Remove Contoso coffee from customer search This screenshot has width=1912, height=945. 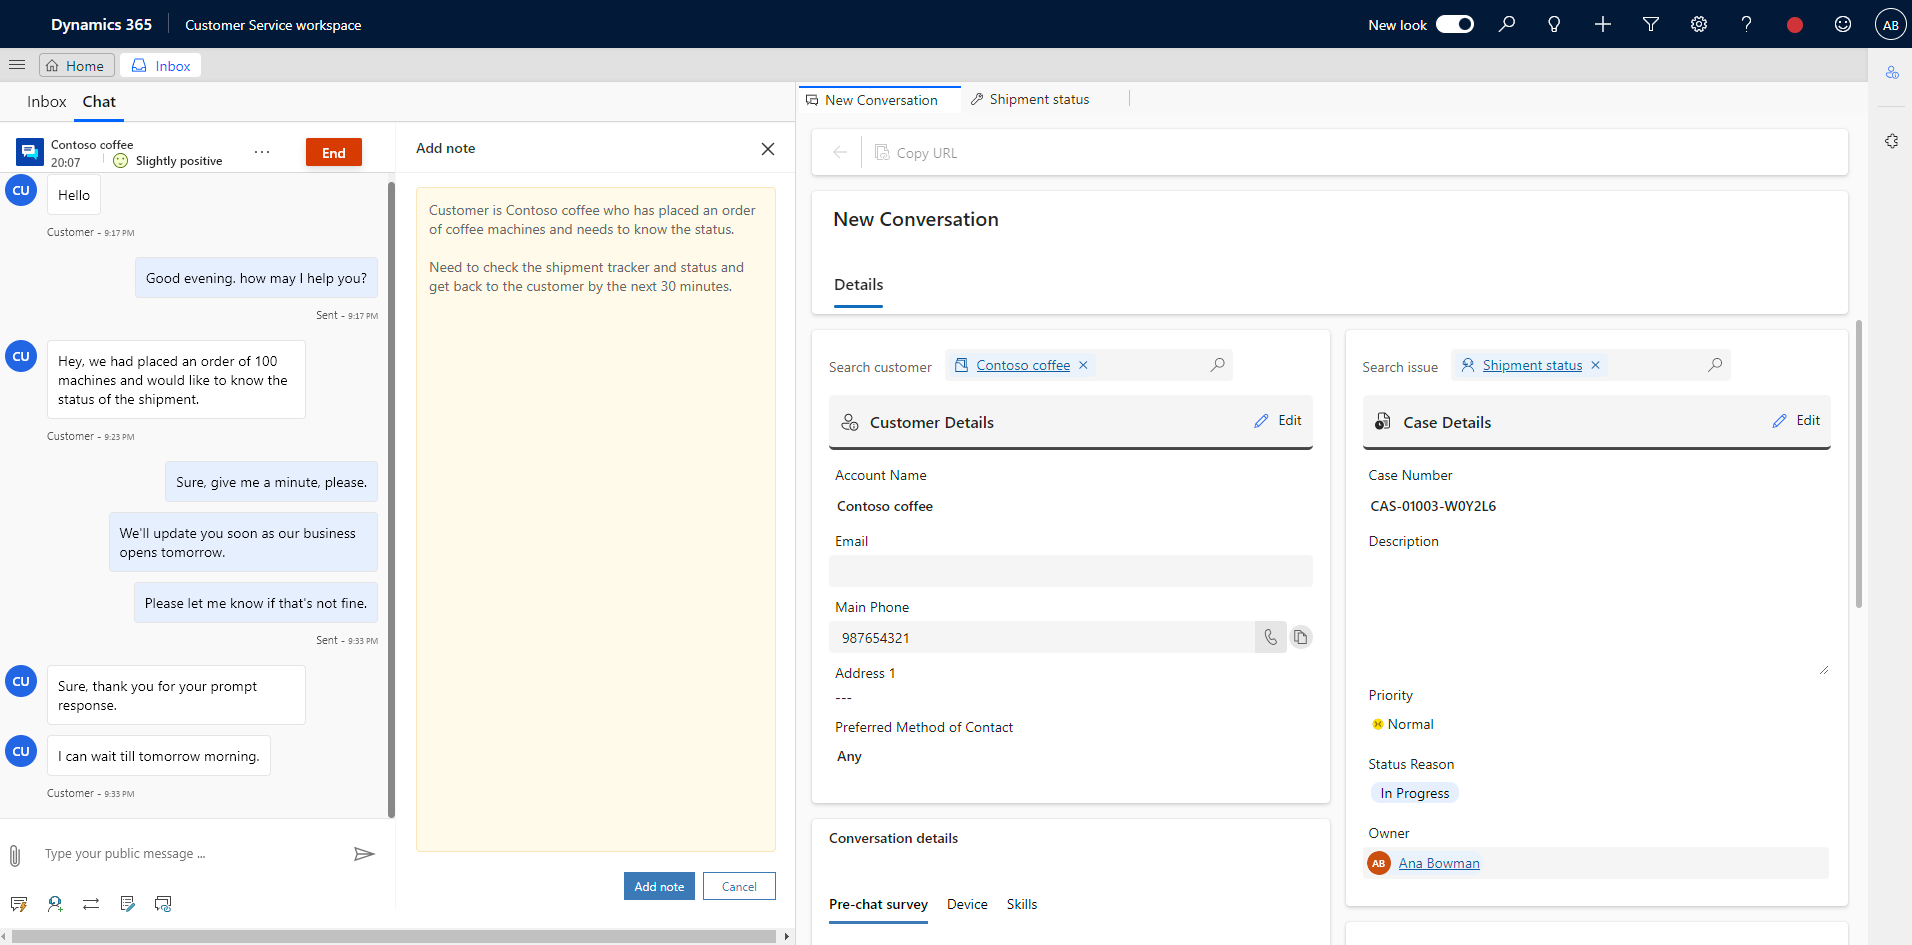coord(1083,366)
